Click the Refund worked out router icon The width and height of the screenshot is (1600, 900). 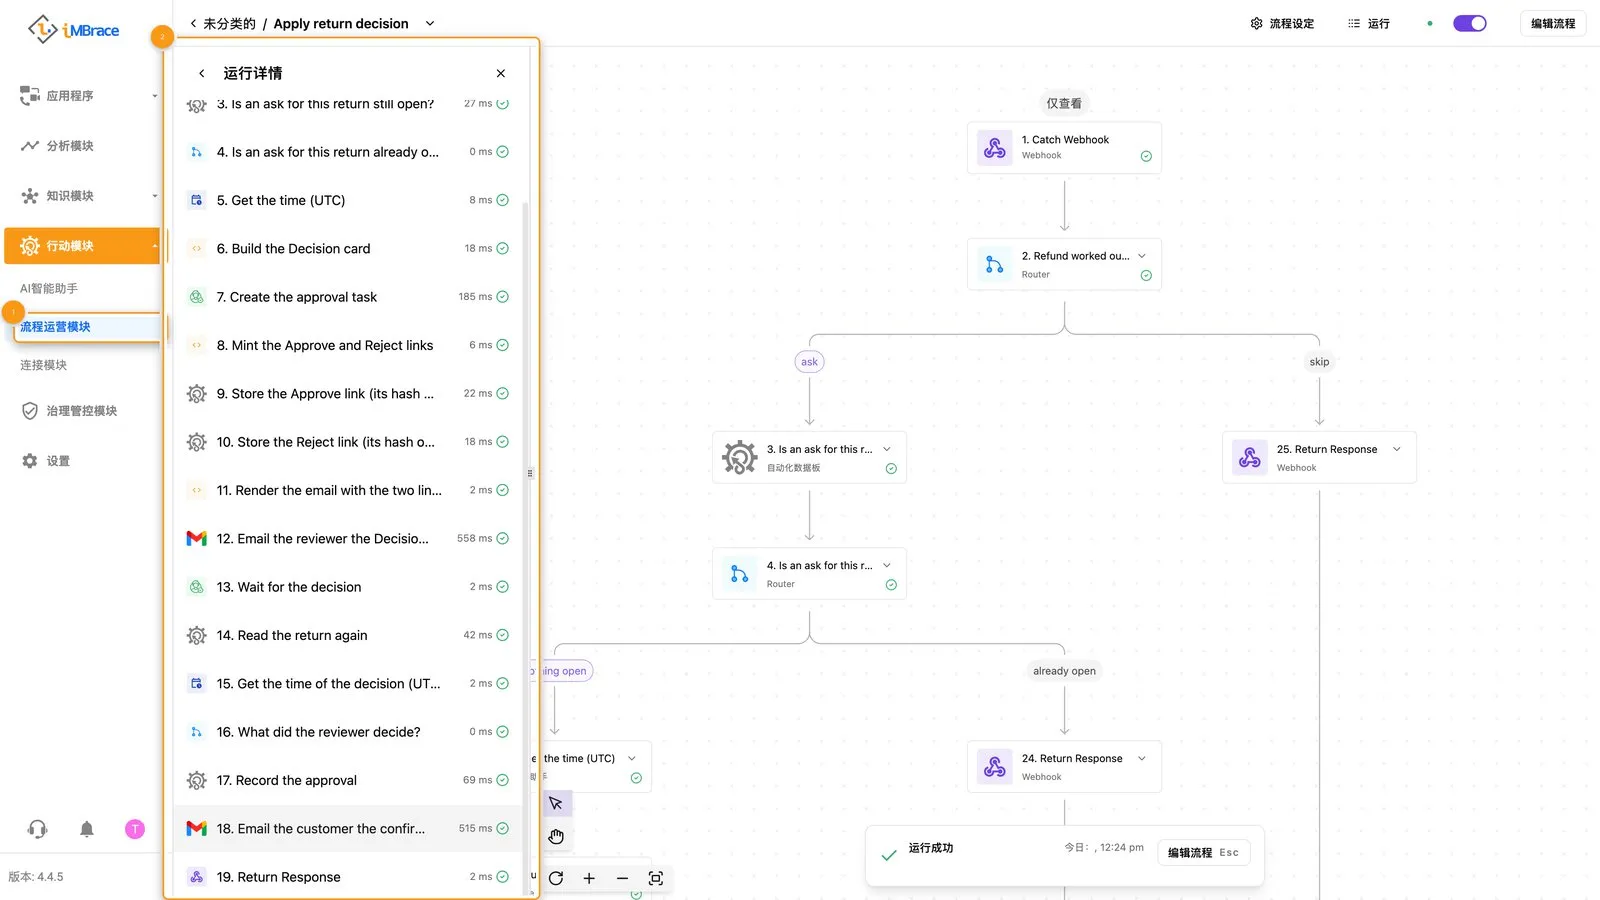(x=995, y=264)
